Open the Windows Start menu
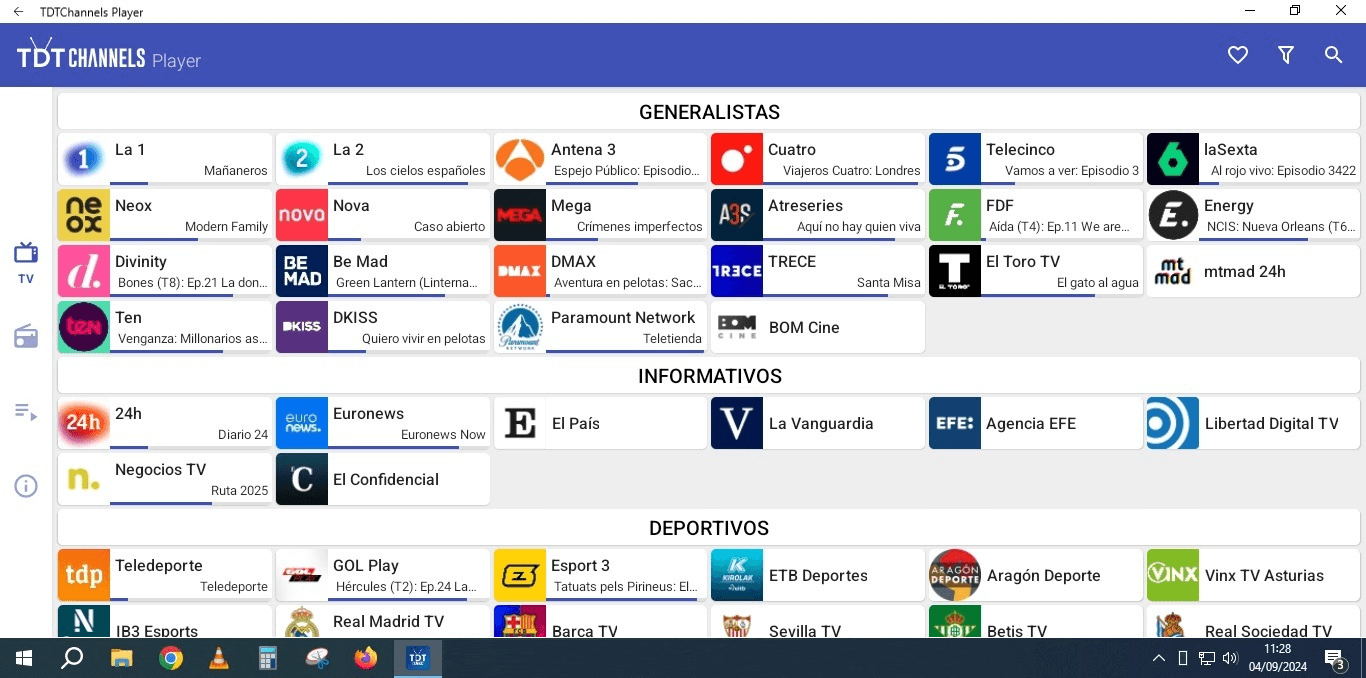Screen dimensions: 1366x678 (24, 658)
